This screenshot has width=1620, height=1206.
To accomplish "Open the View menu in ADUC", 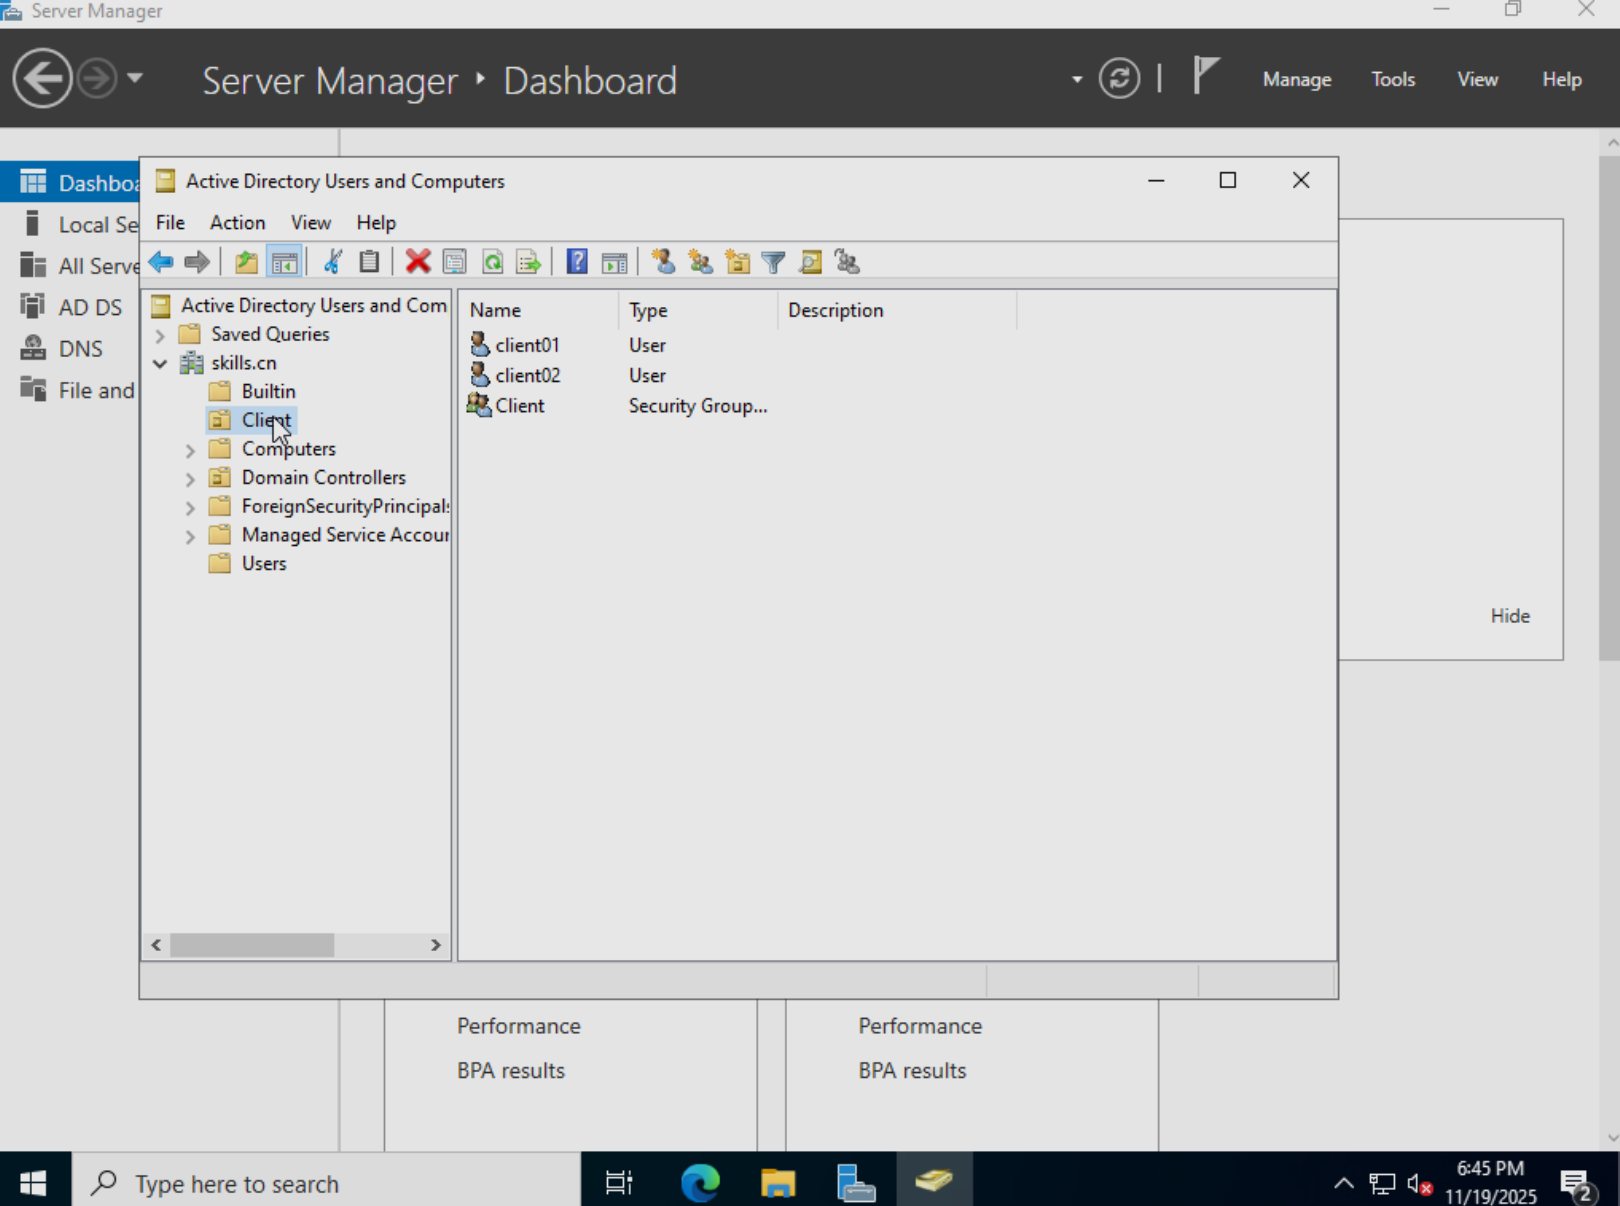I will [x=310, y=222].
